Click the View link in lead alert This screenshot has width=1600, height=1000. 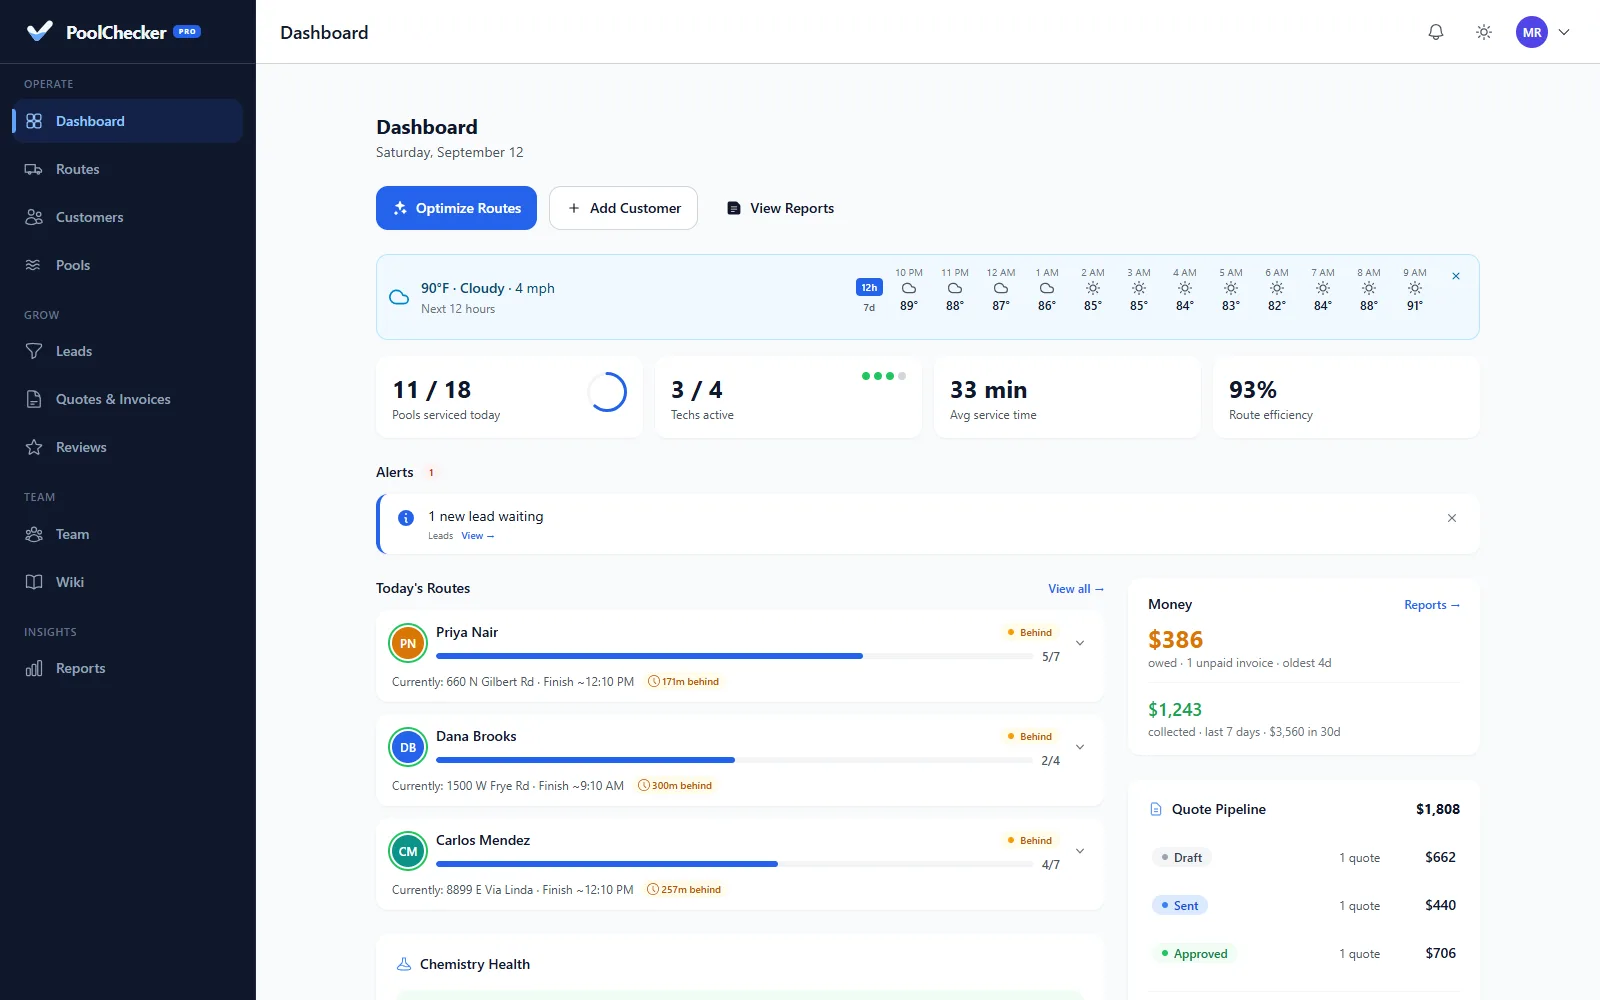(478, 536)
